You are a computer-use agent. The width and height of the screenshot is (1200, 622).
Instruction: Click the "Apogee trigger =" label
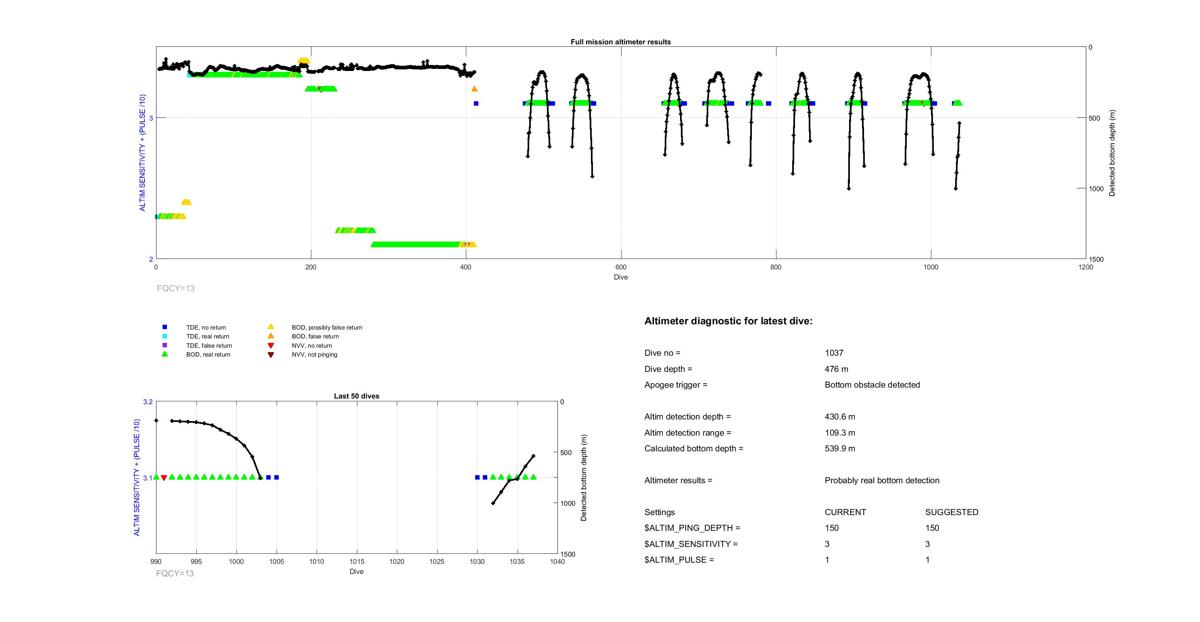click(x=676, y=385)
